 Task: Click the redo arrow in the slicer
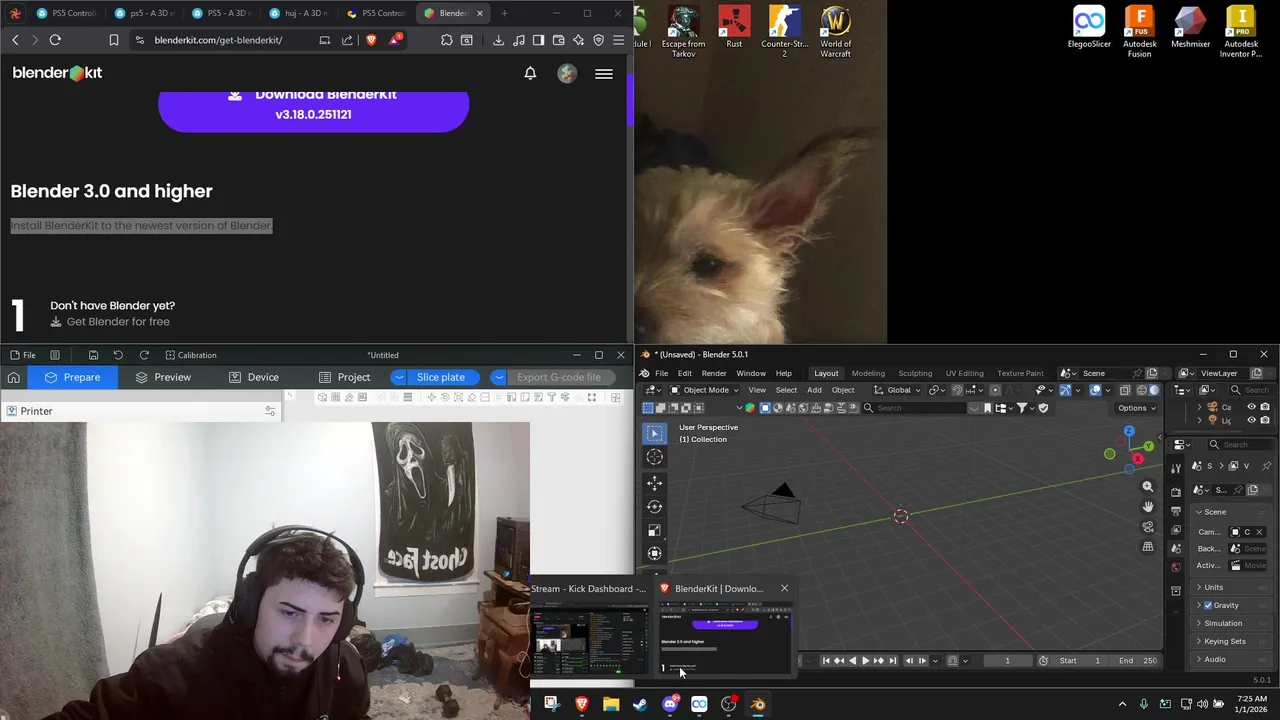pyautogui.click(x=144, y=355)
